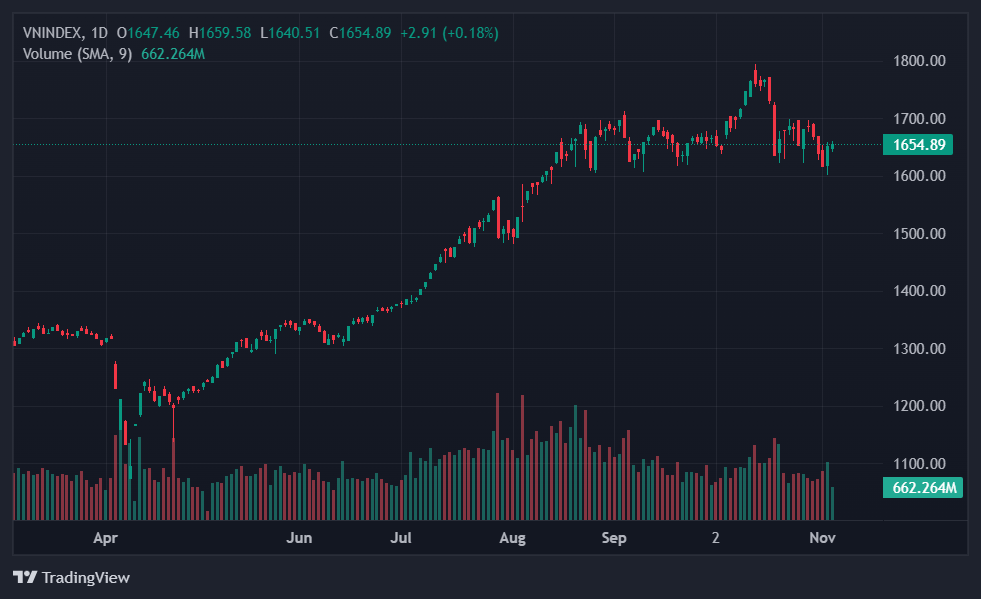Click the Nov label on time axis
This screenshot has width=981, height=599.
[x=822, y=538]
